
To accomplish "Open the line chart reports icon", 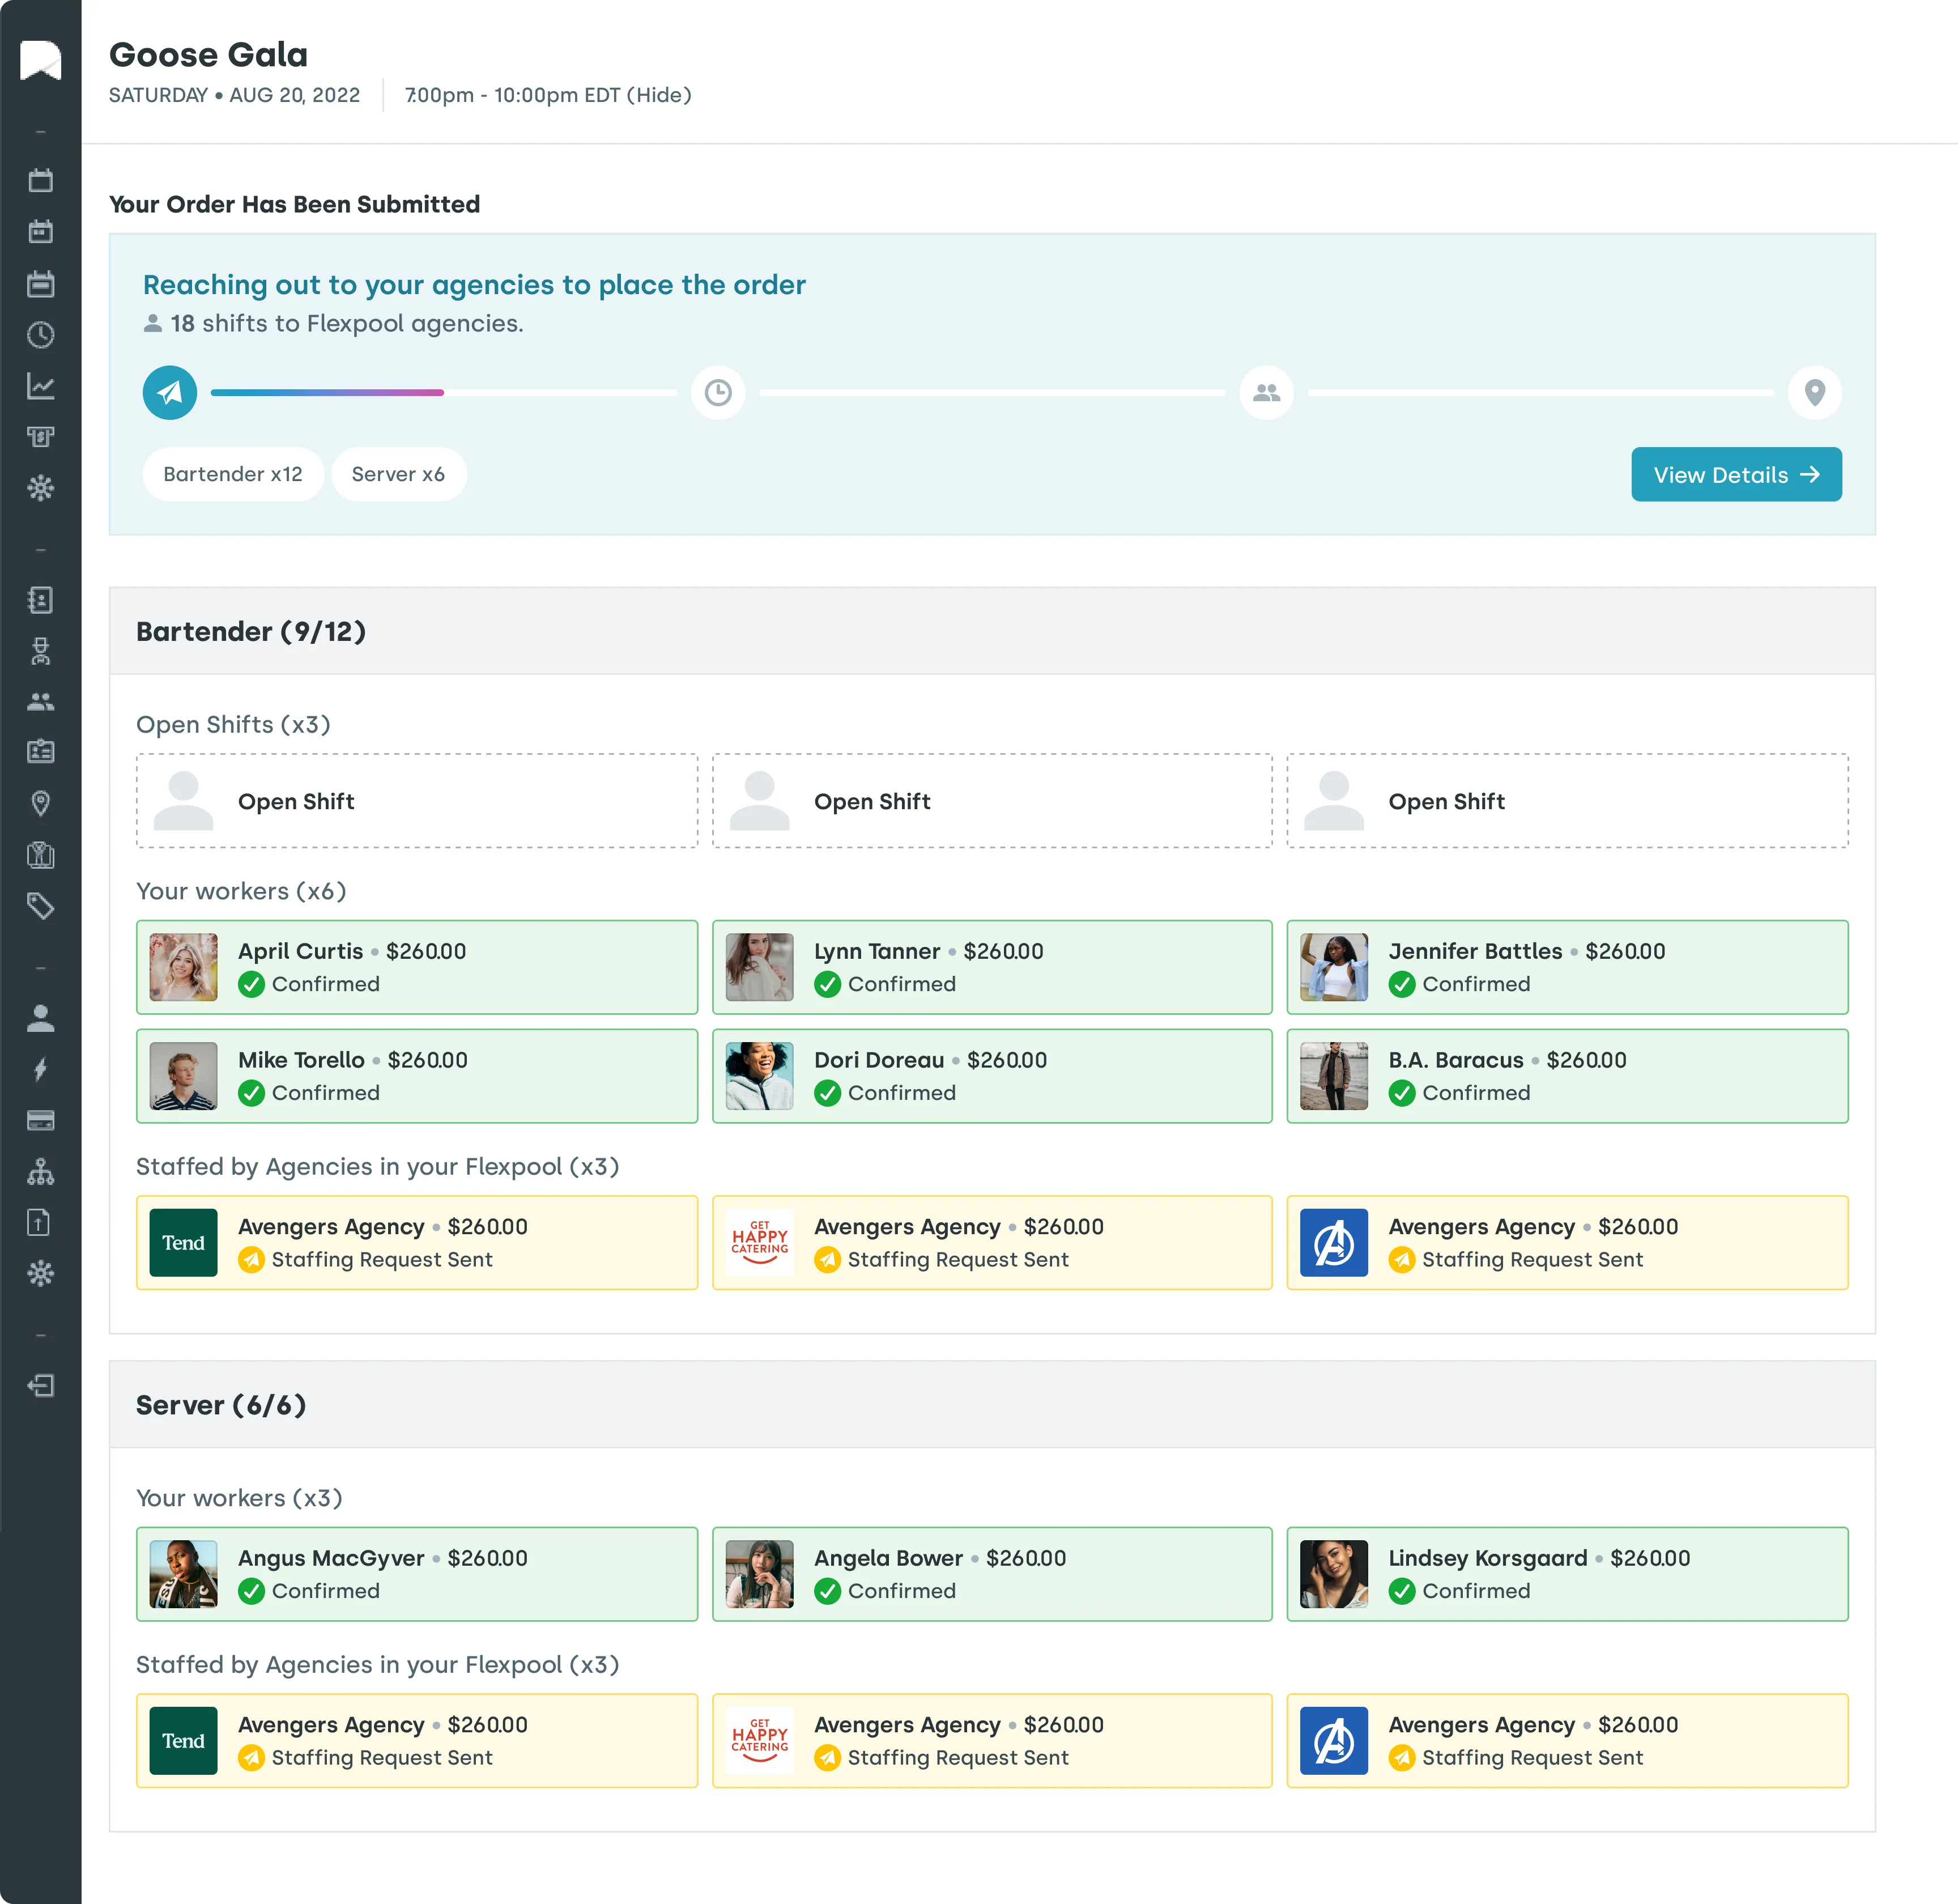I will (x=40, y=386).
